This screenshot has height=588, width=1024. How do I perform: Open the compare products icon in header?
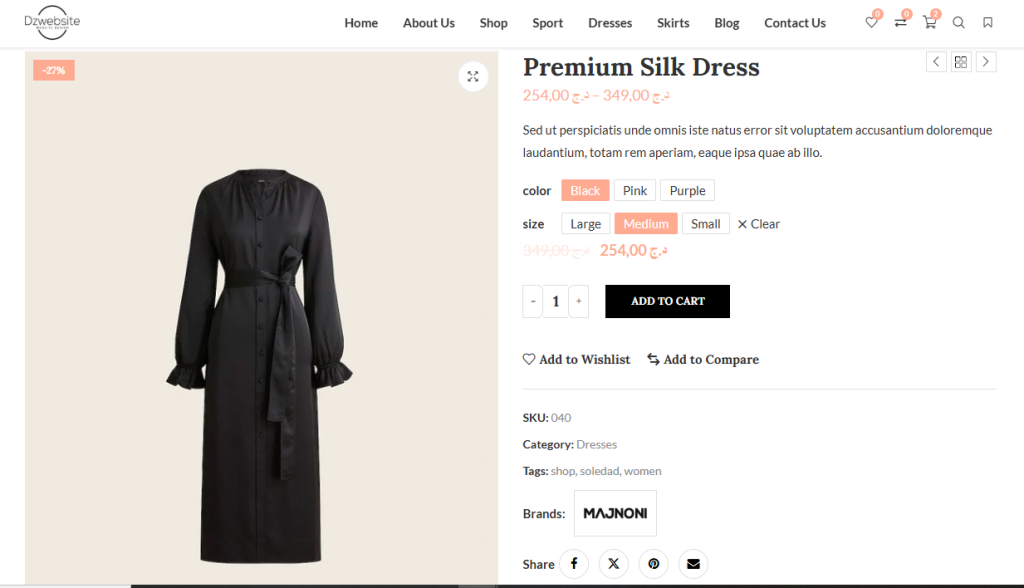(899, 22)
